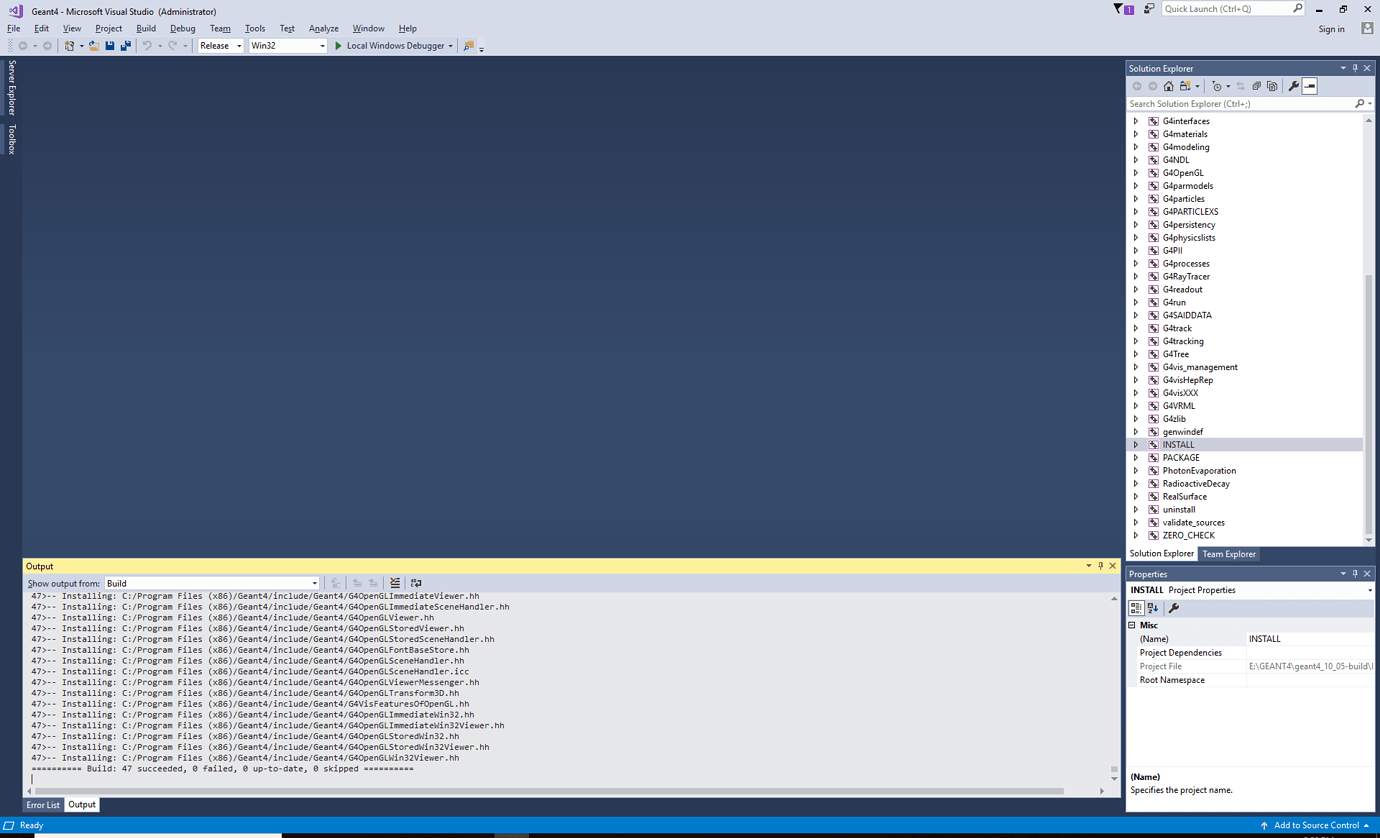Click the Redo toolbar icon

(172, 46)
